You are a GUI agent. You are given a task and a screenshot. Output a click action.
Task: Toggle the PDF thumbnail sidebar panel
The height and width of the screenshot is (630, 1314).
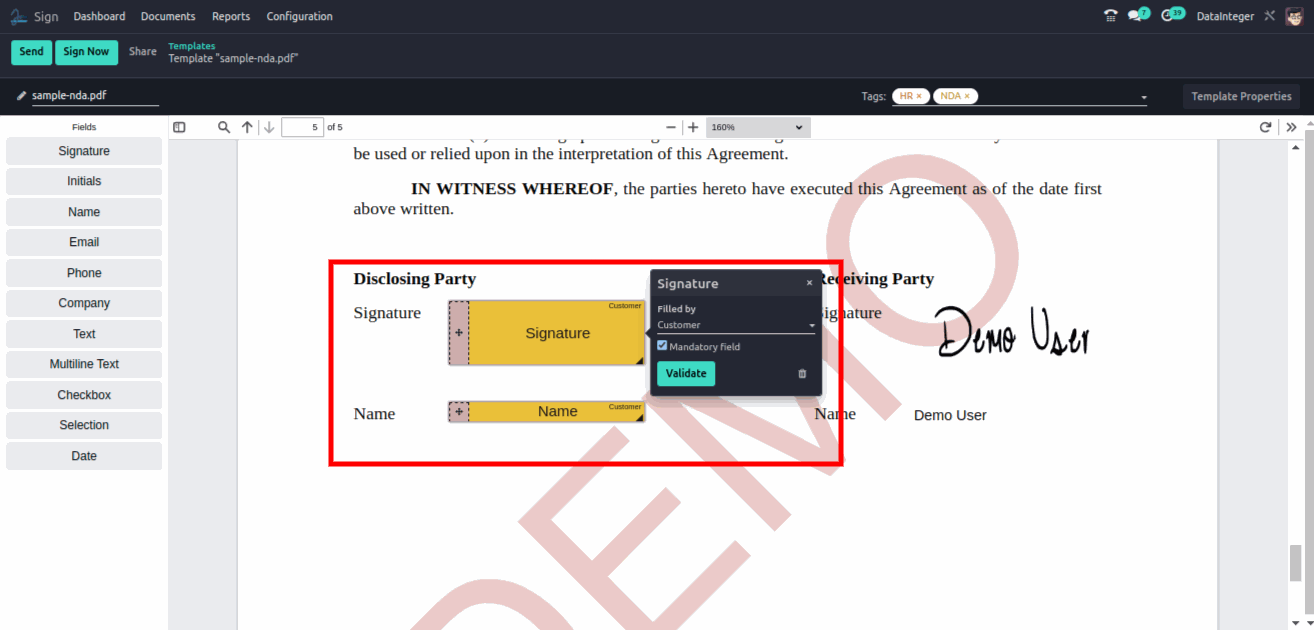tap(179, 127)
